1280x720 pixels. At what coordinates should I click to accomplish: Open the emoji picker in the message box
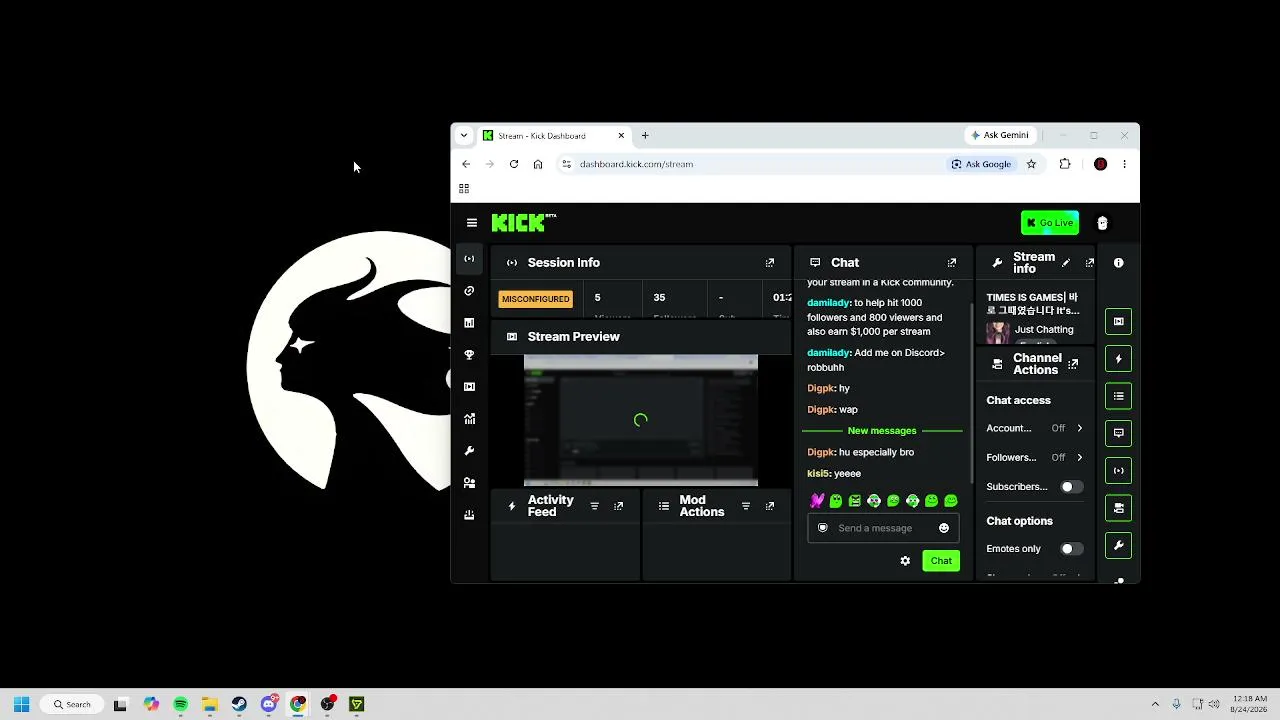coord(944,528)
